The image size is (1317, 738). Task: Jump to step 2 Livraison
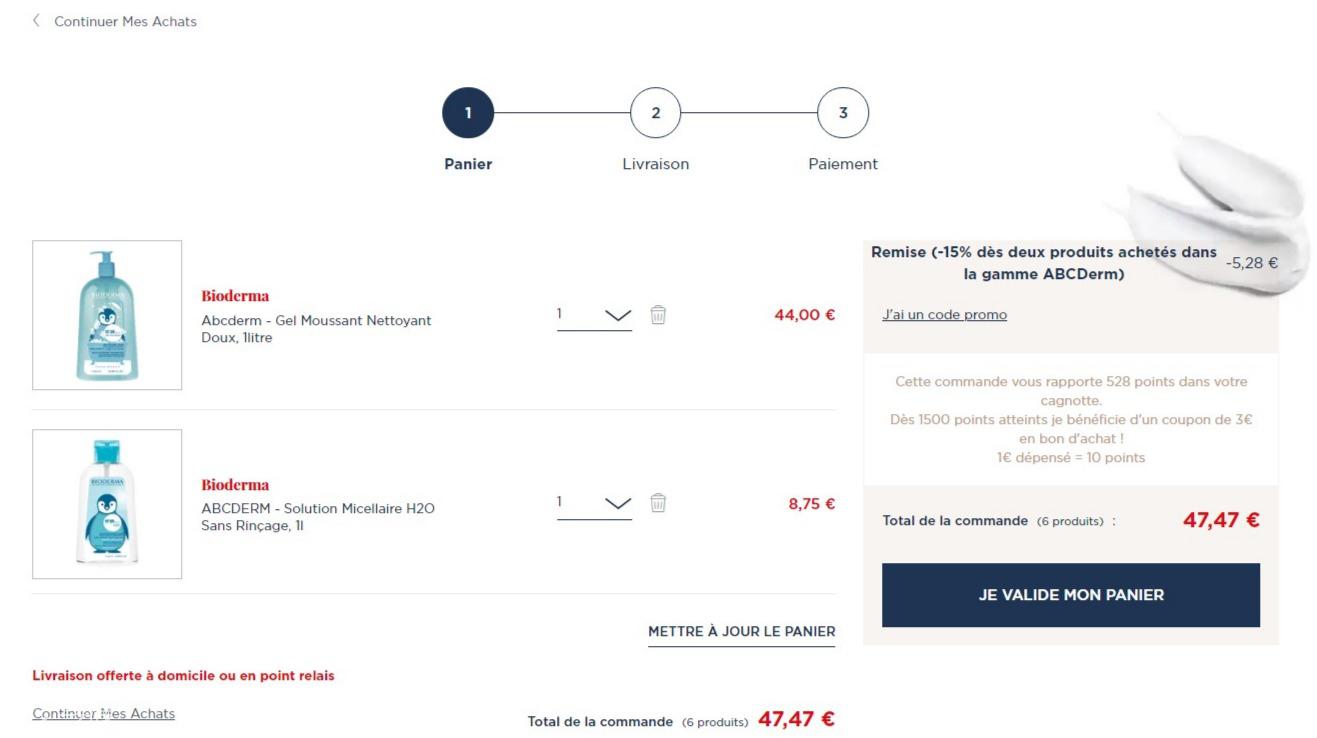tap(655, 113)
